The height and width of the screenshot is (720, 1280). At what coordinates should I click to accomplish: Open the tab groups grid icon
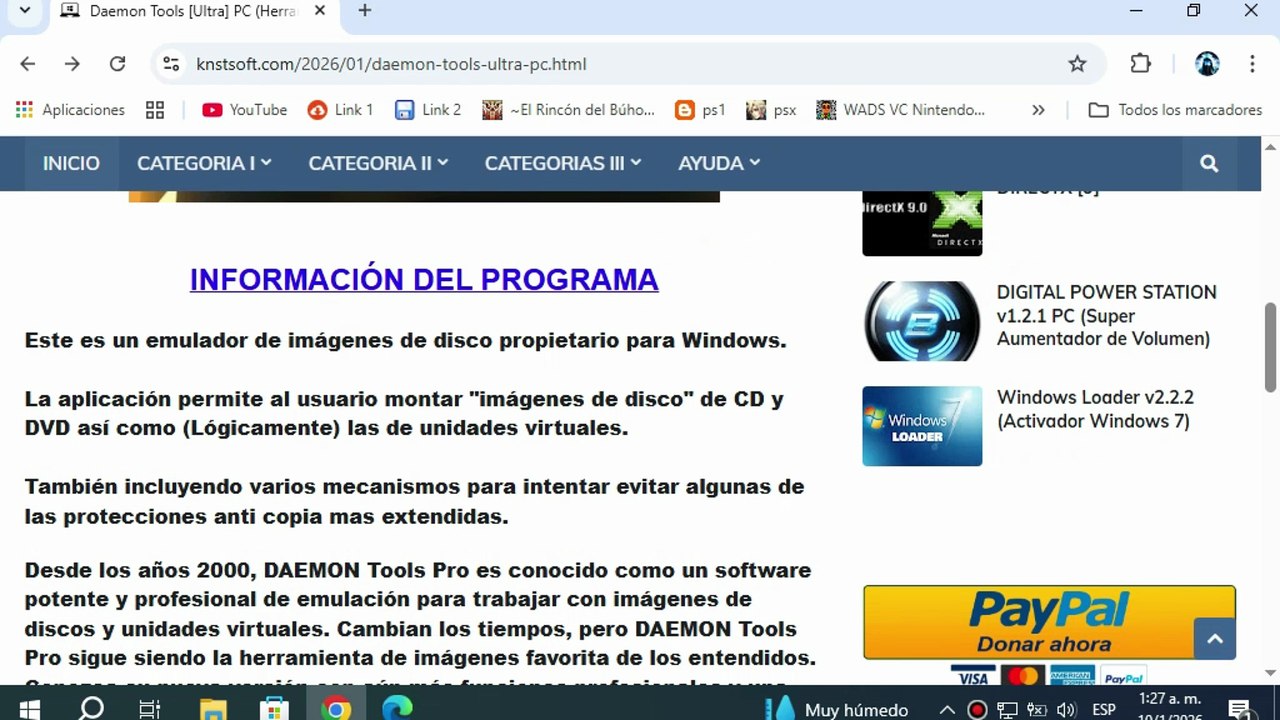[155, 110]
